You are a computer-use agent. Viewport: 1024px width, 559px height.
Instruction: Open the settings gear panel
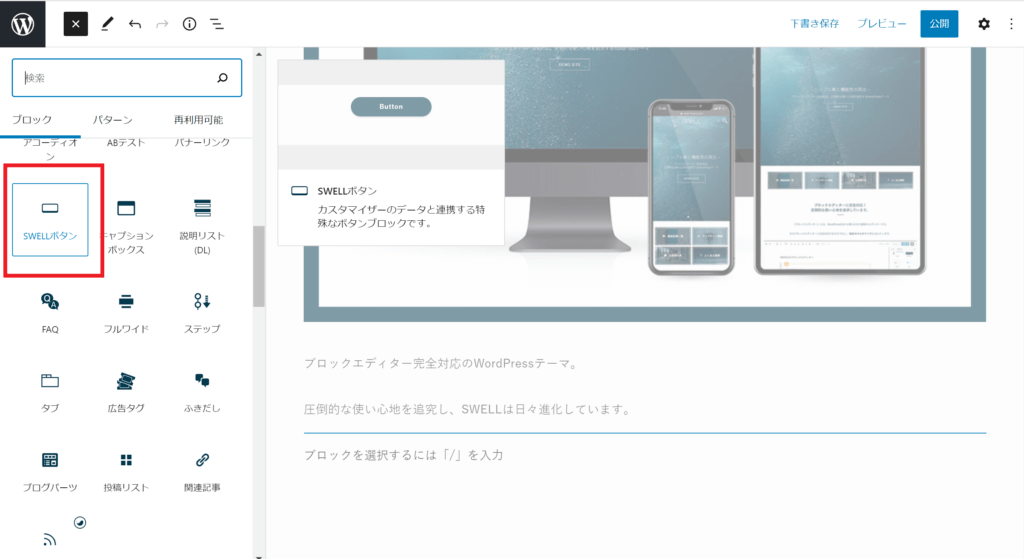[x=984, y=24]
